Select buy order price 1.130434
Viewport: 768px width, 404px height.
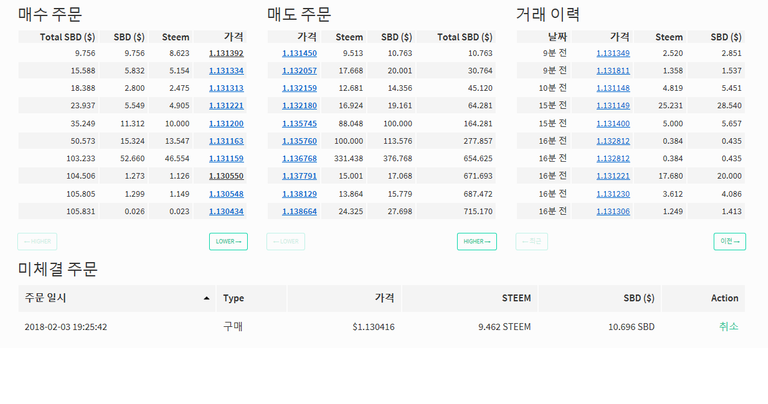point(225,211)
